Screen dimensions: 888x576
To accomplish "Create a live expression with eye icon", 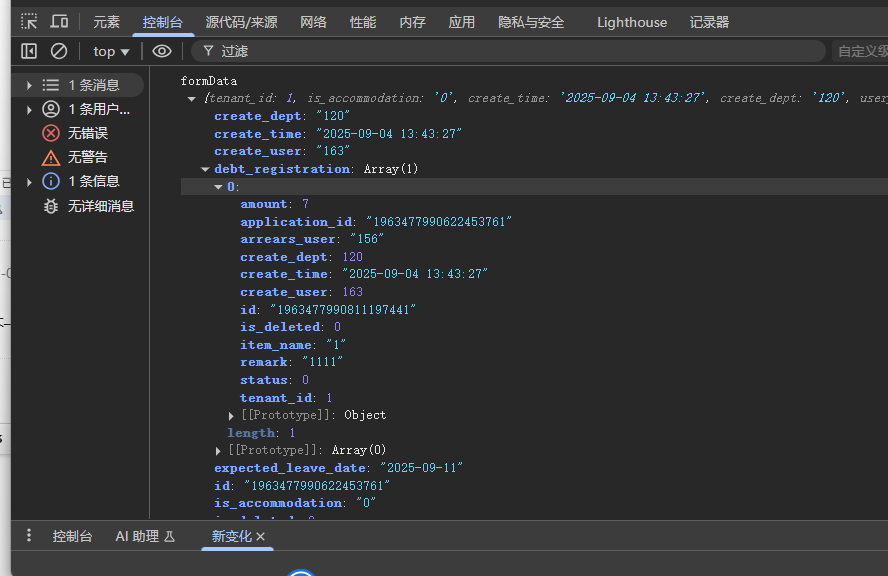I will tap(162, 52).
